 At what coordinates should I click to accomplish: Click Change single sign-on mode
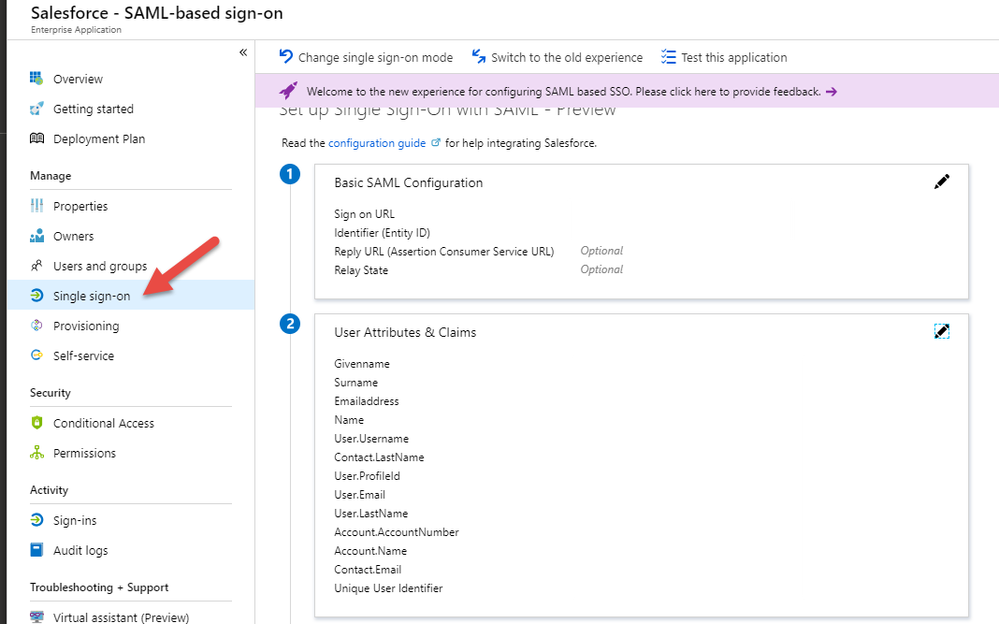[x=375, y=57]
